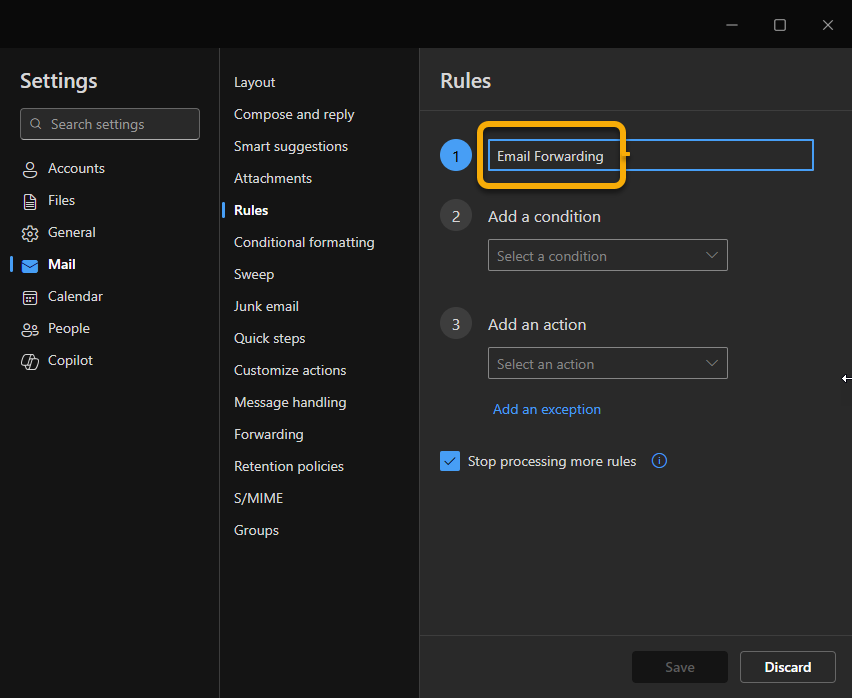Open the Calendar settings icon
Viewport: 852px width, 698px height.
point(30,296)
